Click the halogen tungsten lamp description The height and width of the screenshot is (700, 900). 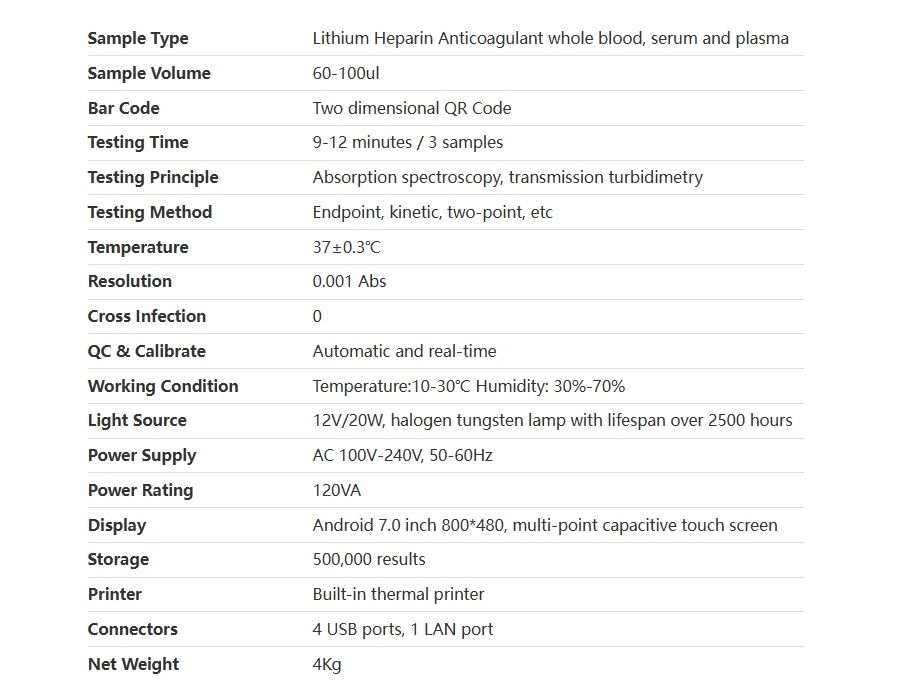click(552, 420)
